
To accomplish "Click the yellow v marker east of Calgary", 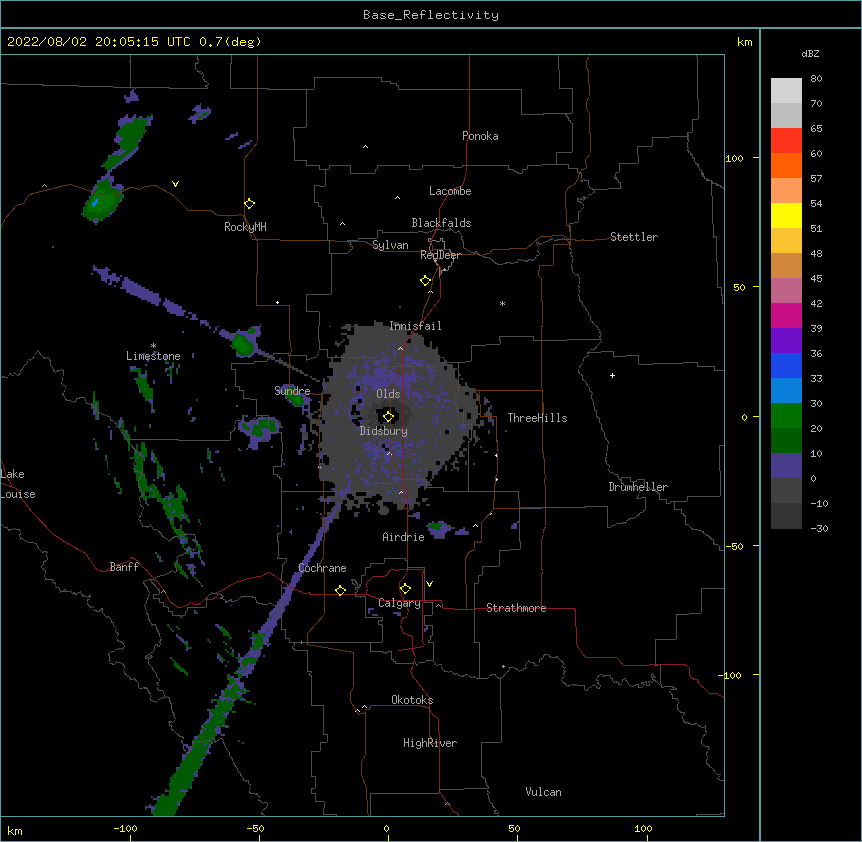I will pos(429,584).
